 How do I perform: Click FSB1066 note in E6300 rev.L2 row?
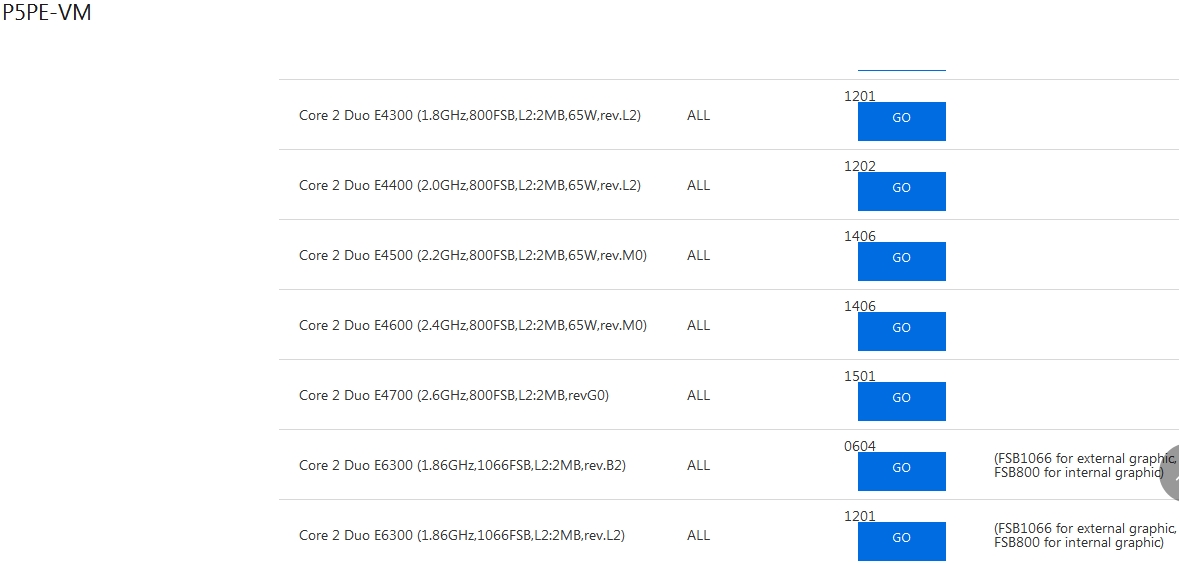(1086, 535)
